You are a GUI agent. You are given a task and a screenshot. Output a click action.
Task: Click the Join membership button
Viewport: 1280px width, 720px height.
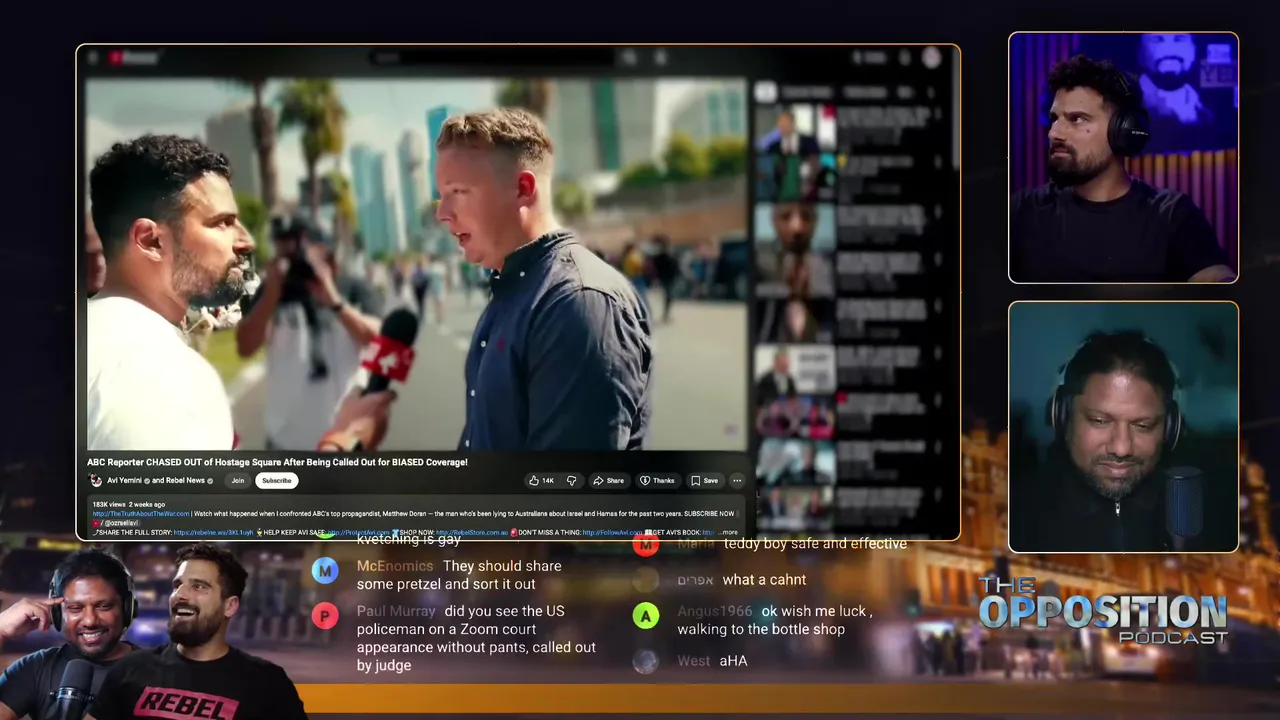point(237,481)
